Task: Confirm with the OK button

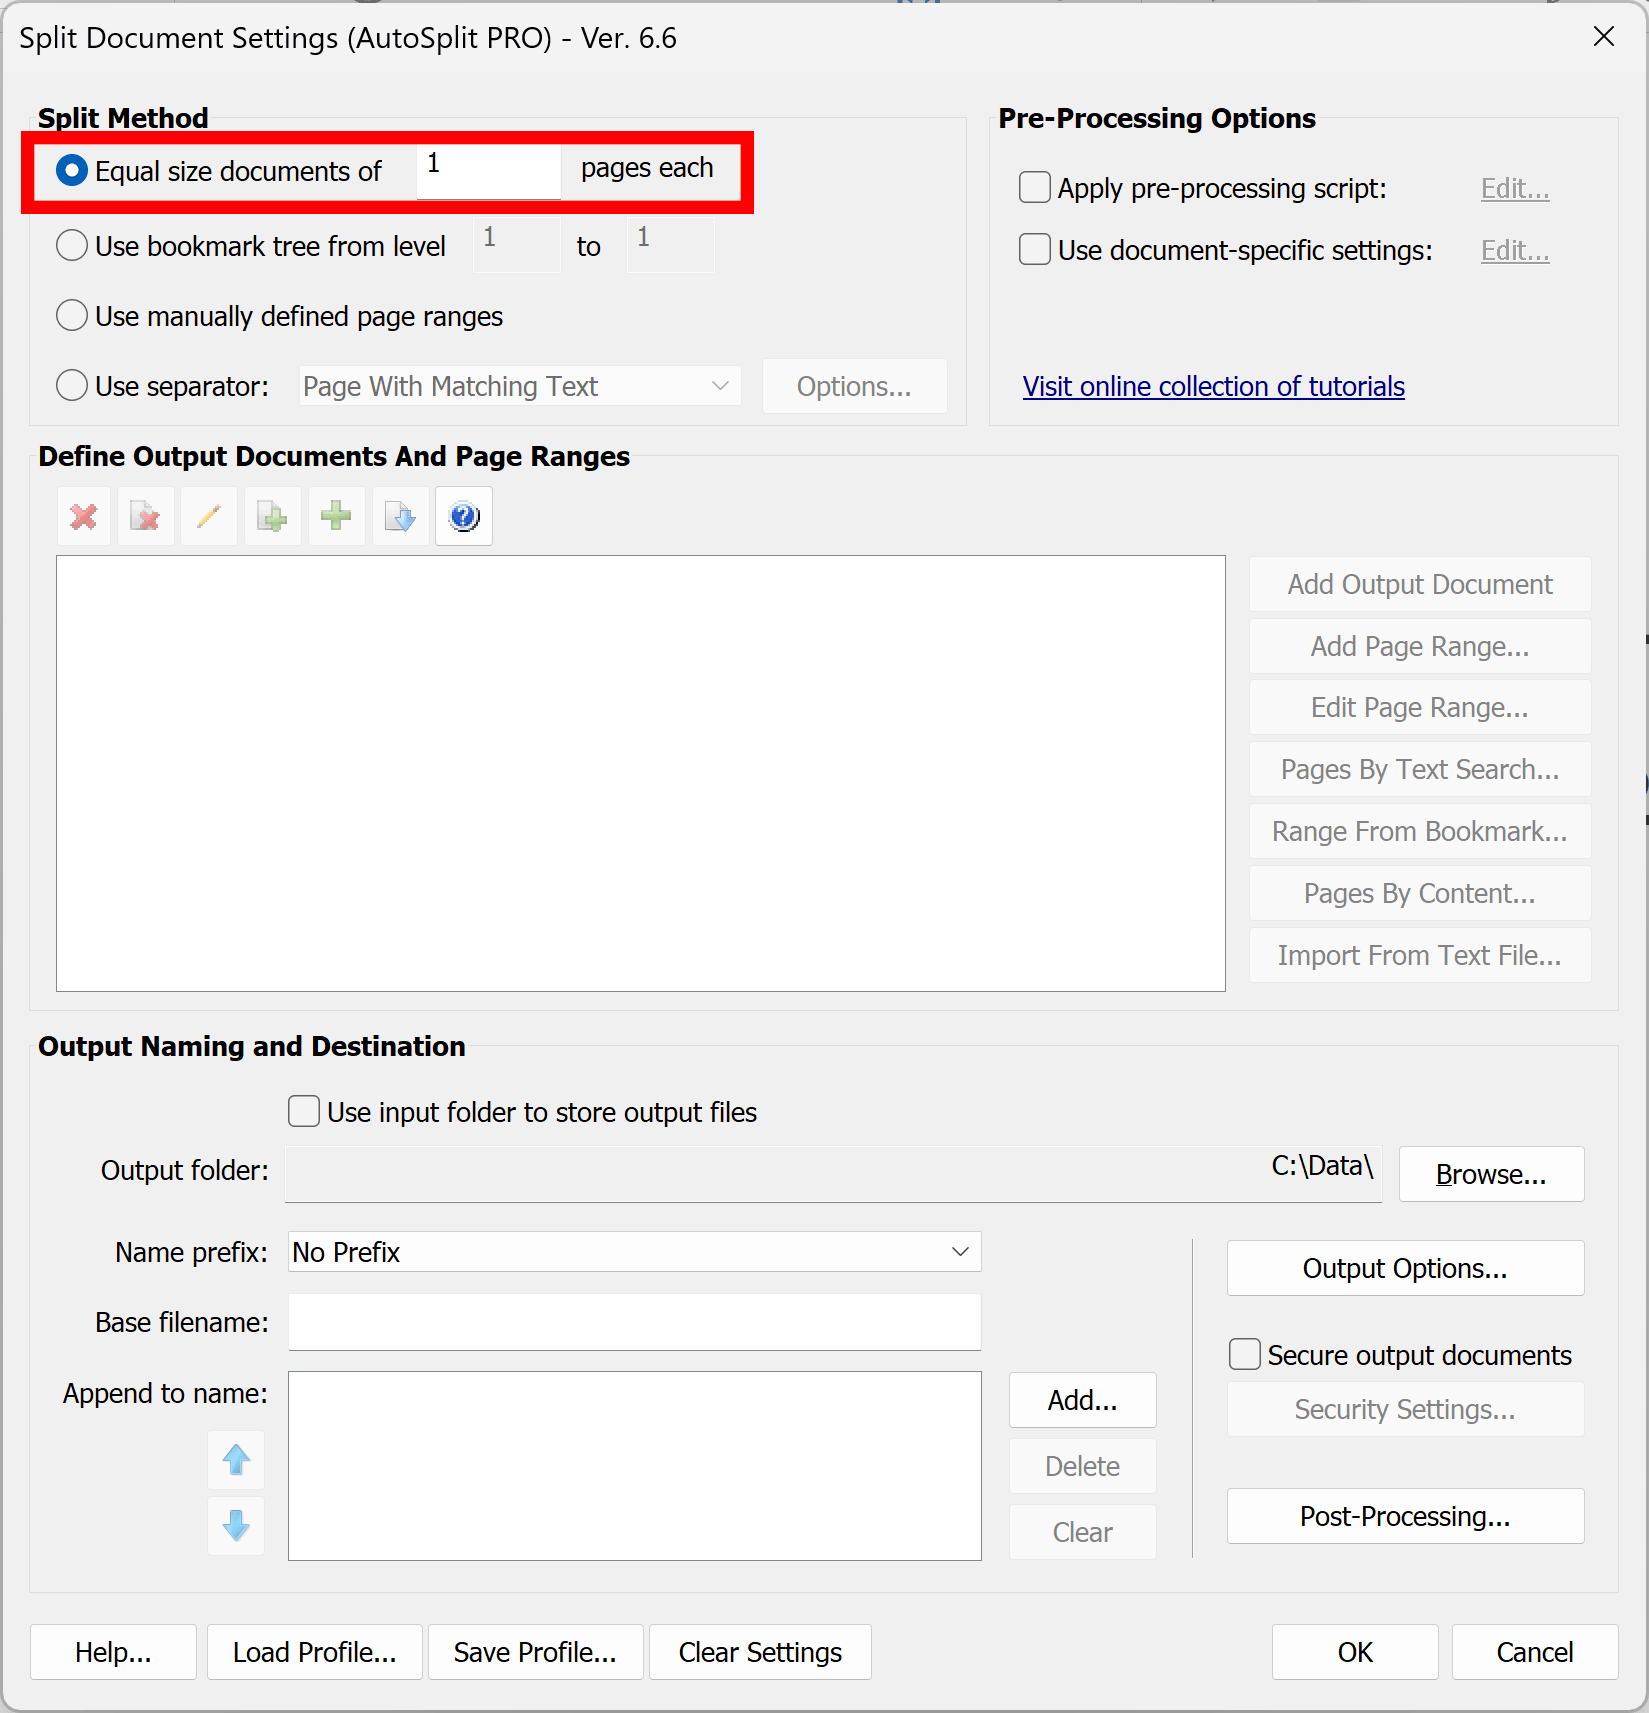Action: pyautogui.click(x=1355, y=1652)
